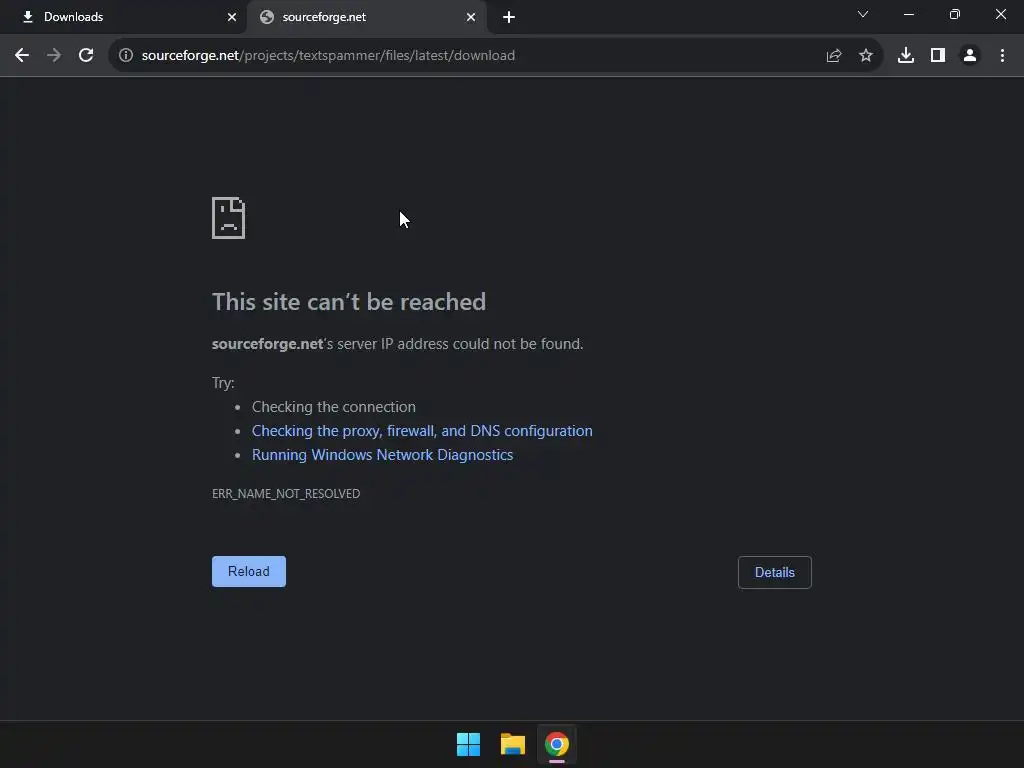The height and width of the screenshot is (768, 1024).
Task: Click the ERR_NAME_NOT_RESOLVED error code
Action: pyautogui.click(x=286, y=494)
